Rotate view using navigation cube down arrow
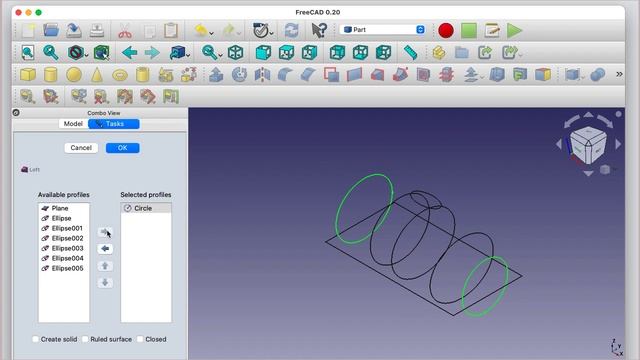 [588, 173]
